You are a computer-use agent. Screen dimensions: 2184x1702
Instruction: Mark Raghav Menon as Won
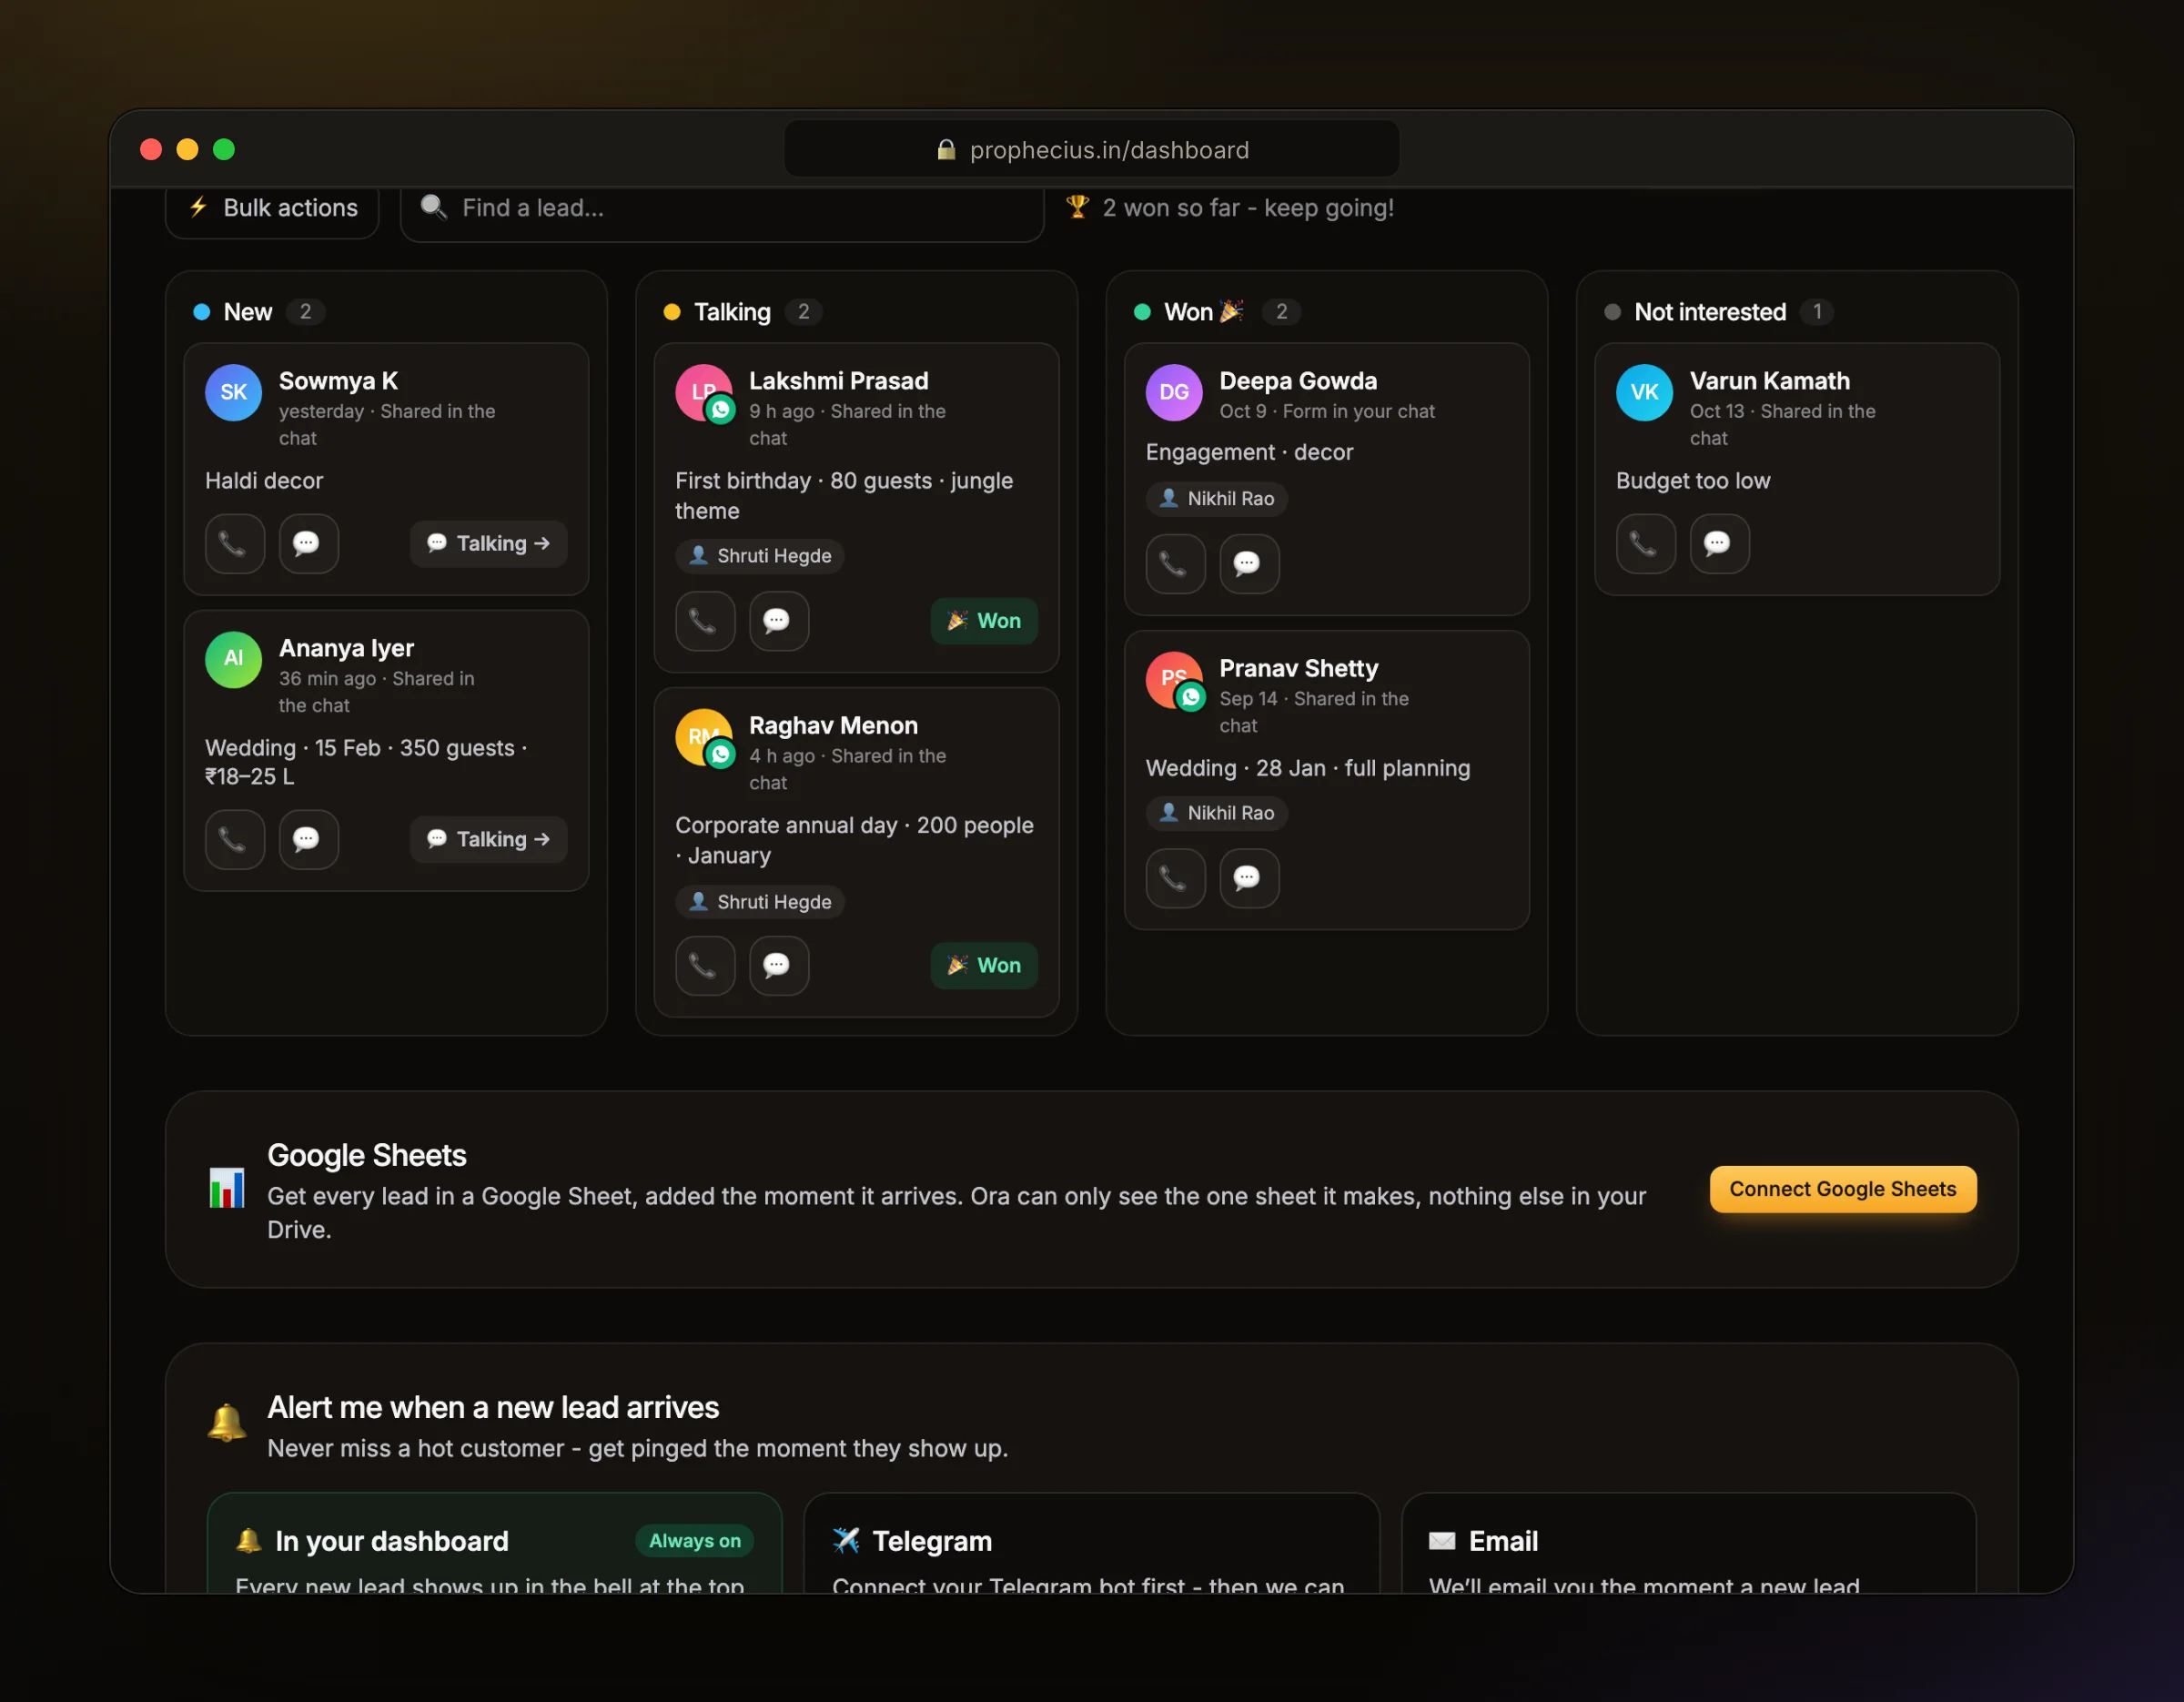coord(984,965)
